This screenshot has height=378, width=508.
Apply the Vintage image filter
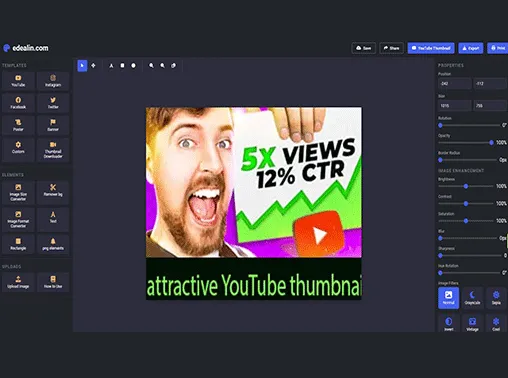(472, 324)
